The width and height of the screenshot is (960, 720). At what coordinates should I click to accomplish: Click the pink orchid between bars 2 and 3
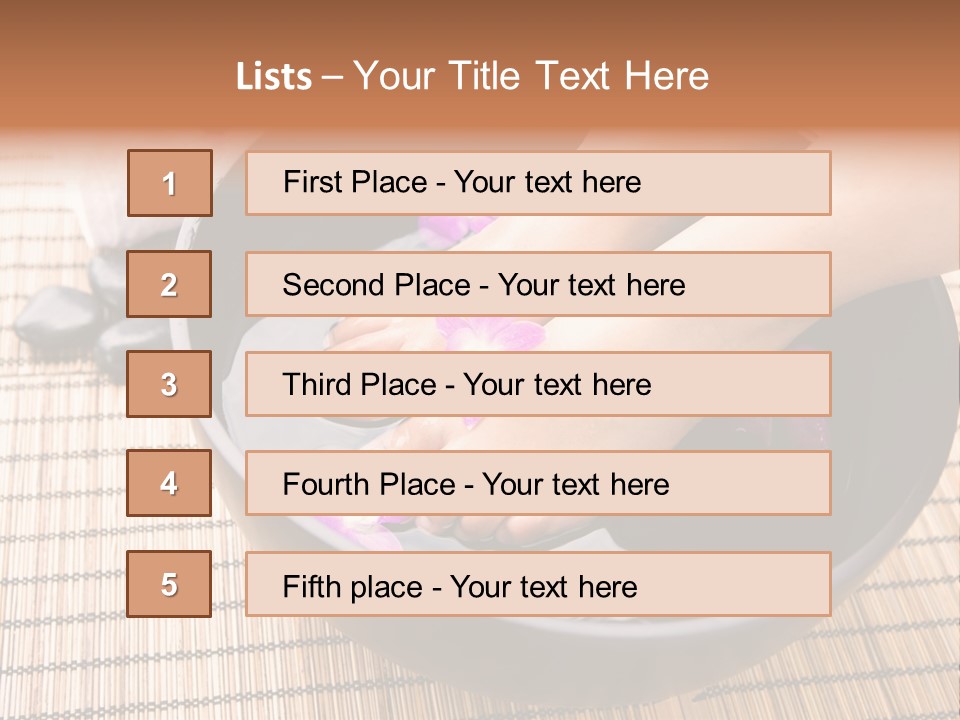[460, 335]
